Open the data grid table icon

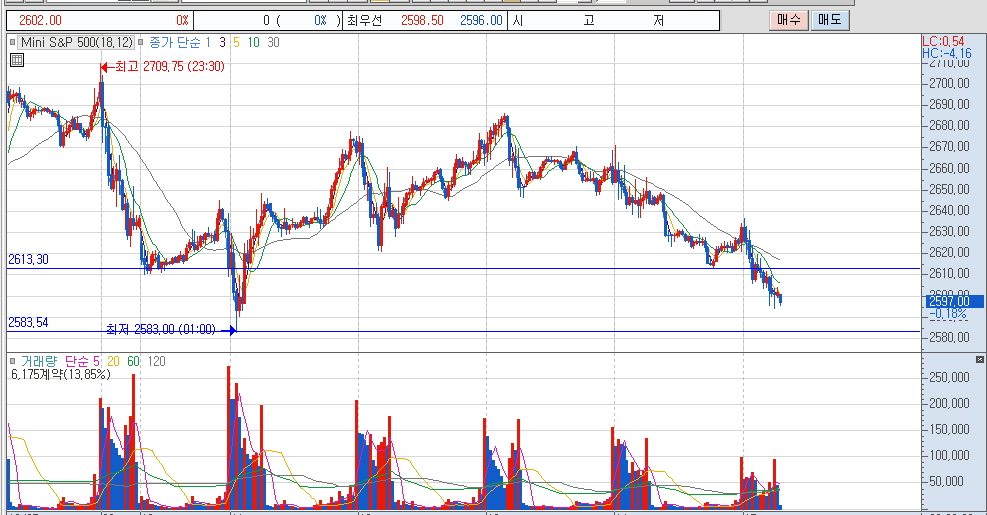click(x=16, y=60)
